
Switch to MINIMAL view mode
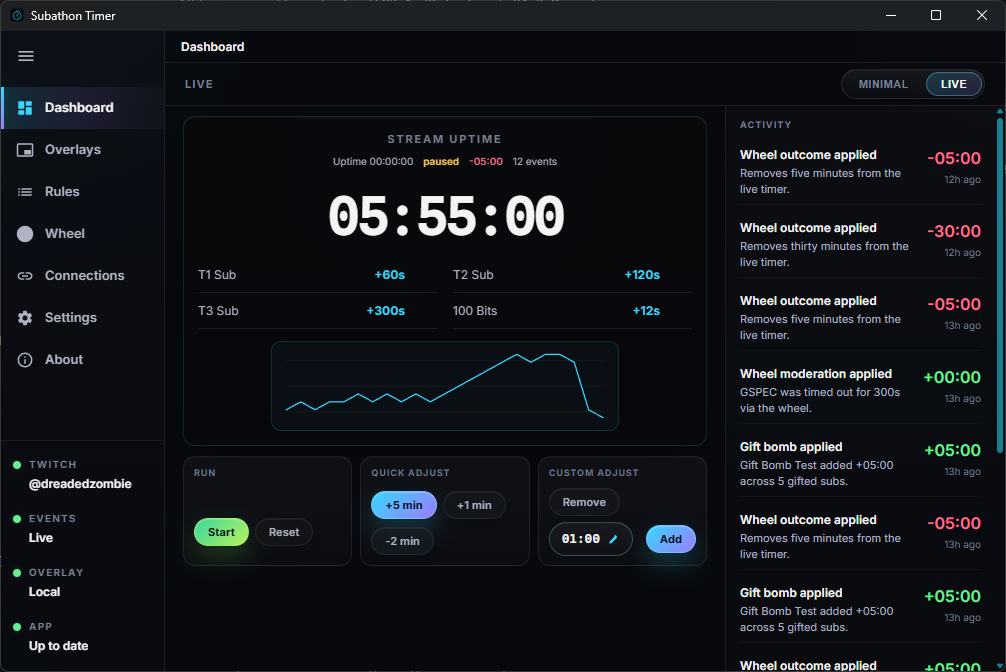click(x=883, y=84)
